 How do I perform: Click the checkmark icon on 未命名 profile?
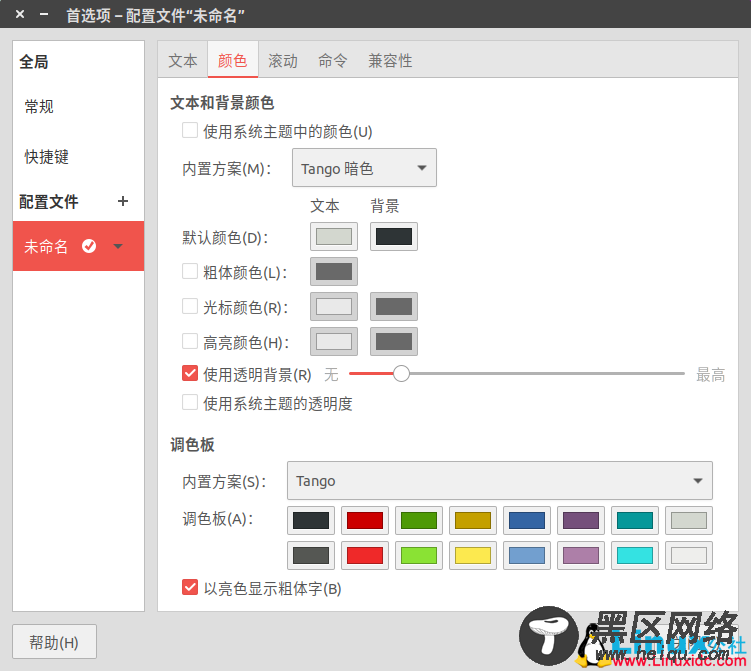[89, 246]
